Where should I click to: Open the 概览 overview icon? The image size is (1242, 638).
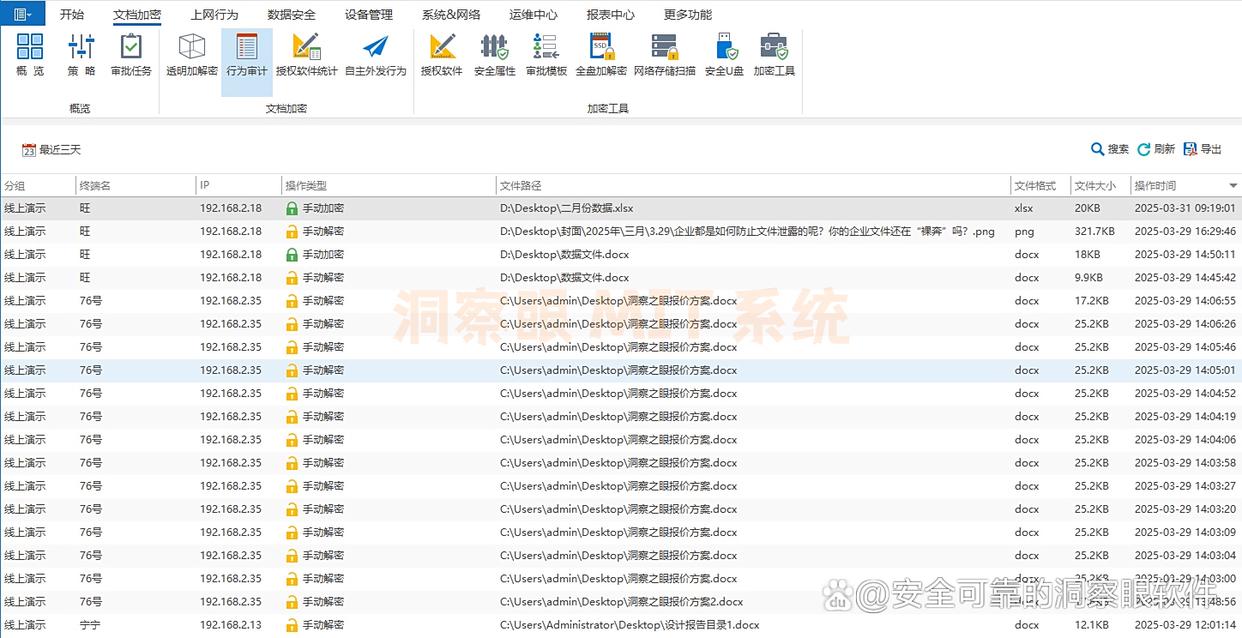tap(30, 55)
